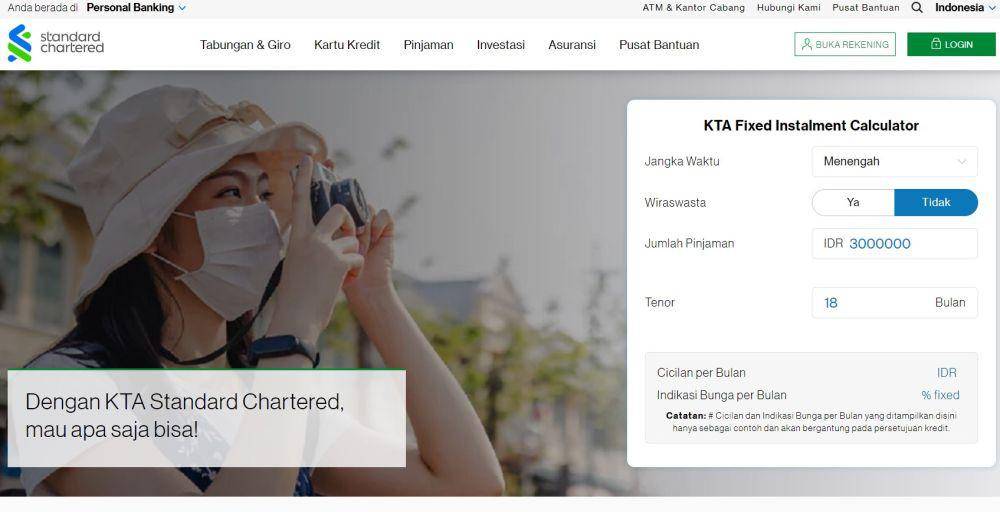Open the Tabungan & Giro menu

pos(245,45)
